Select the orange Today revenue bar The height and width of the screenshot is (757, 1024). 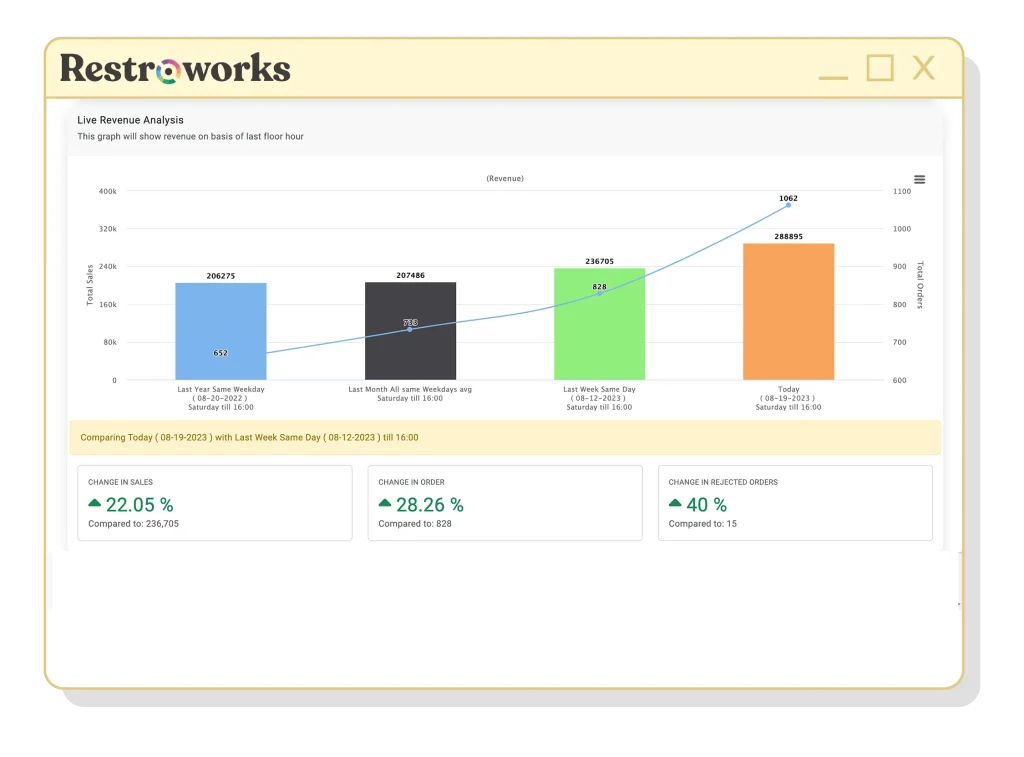788,310
